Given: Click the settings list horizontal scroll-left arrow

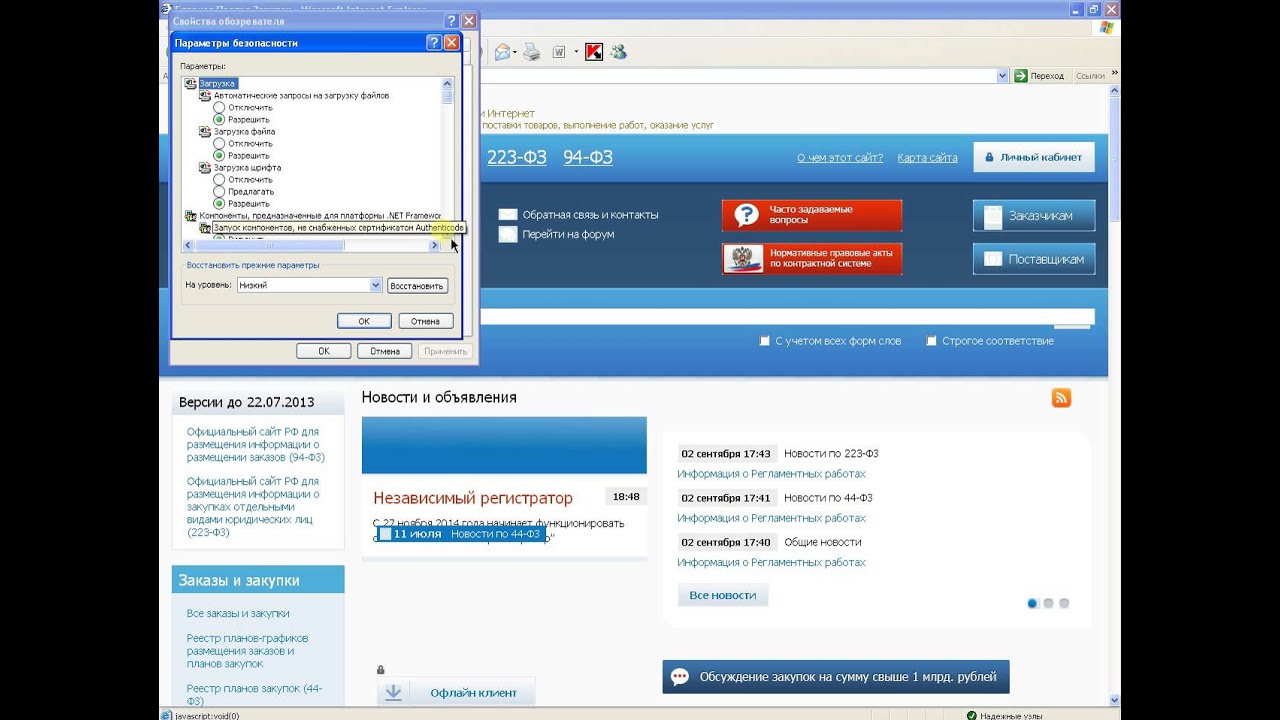Looking at the screenshot, I should [188, 246].
